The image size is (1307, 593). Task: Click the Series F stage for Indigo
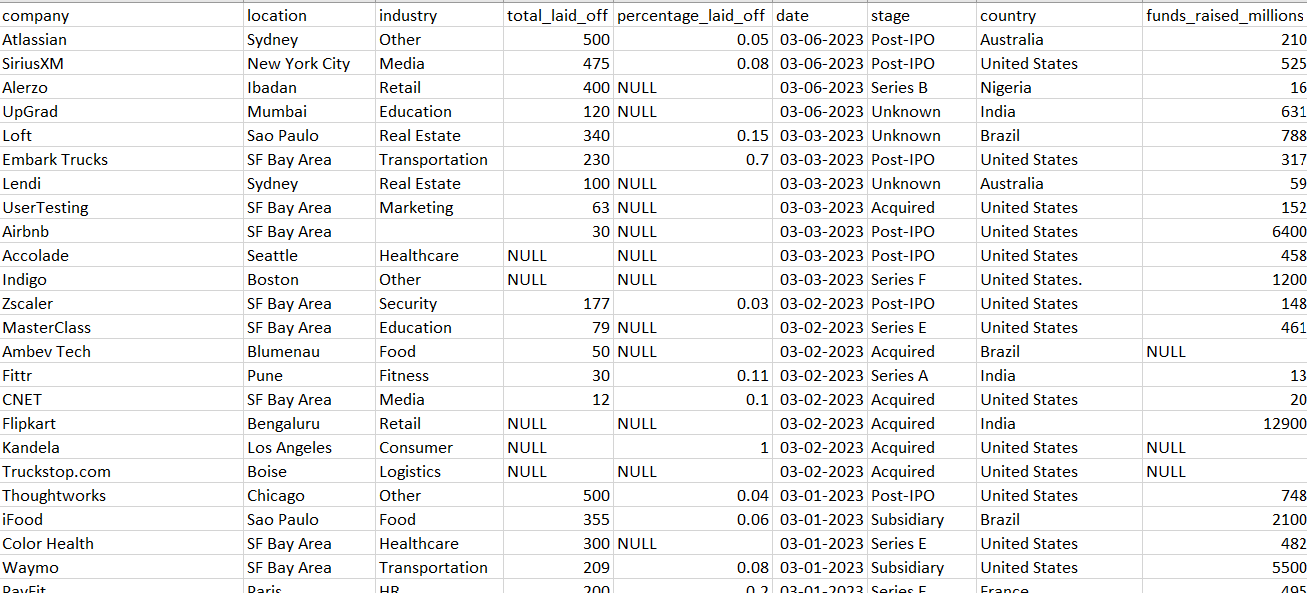pyautogui.click(x=922, y=279)
